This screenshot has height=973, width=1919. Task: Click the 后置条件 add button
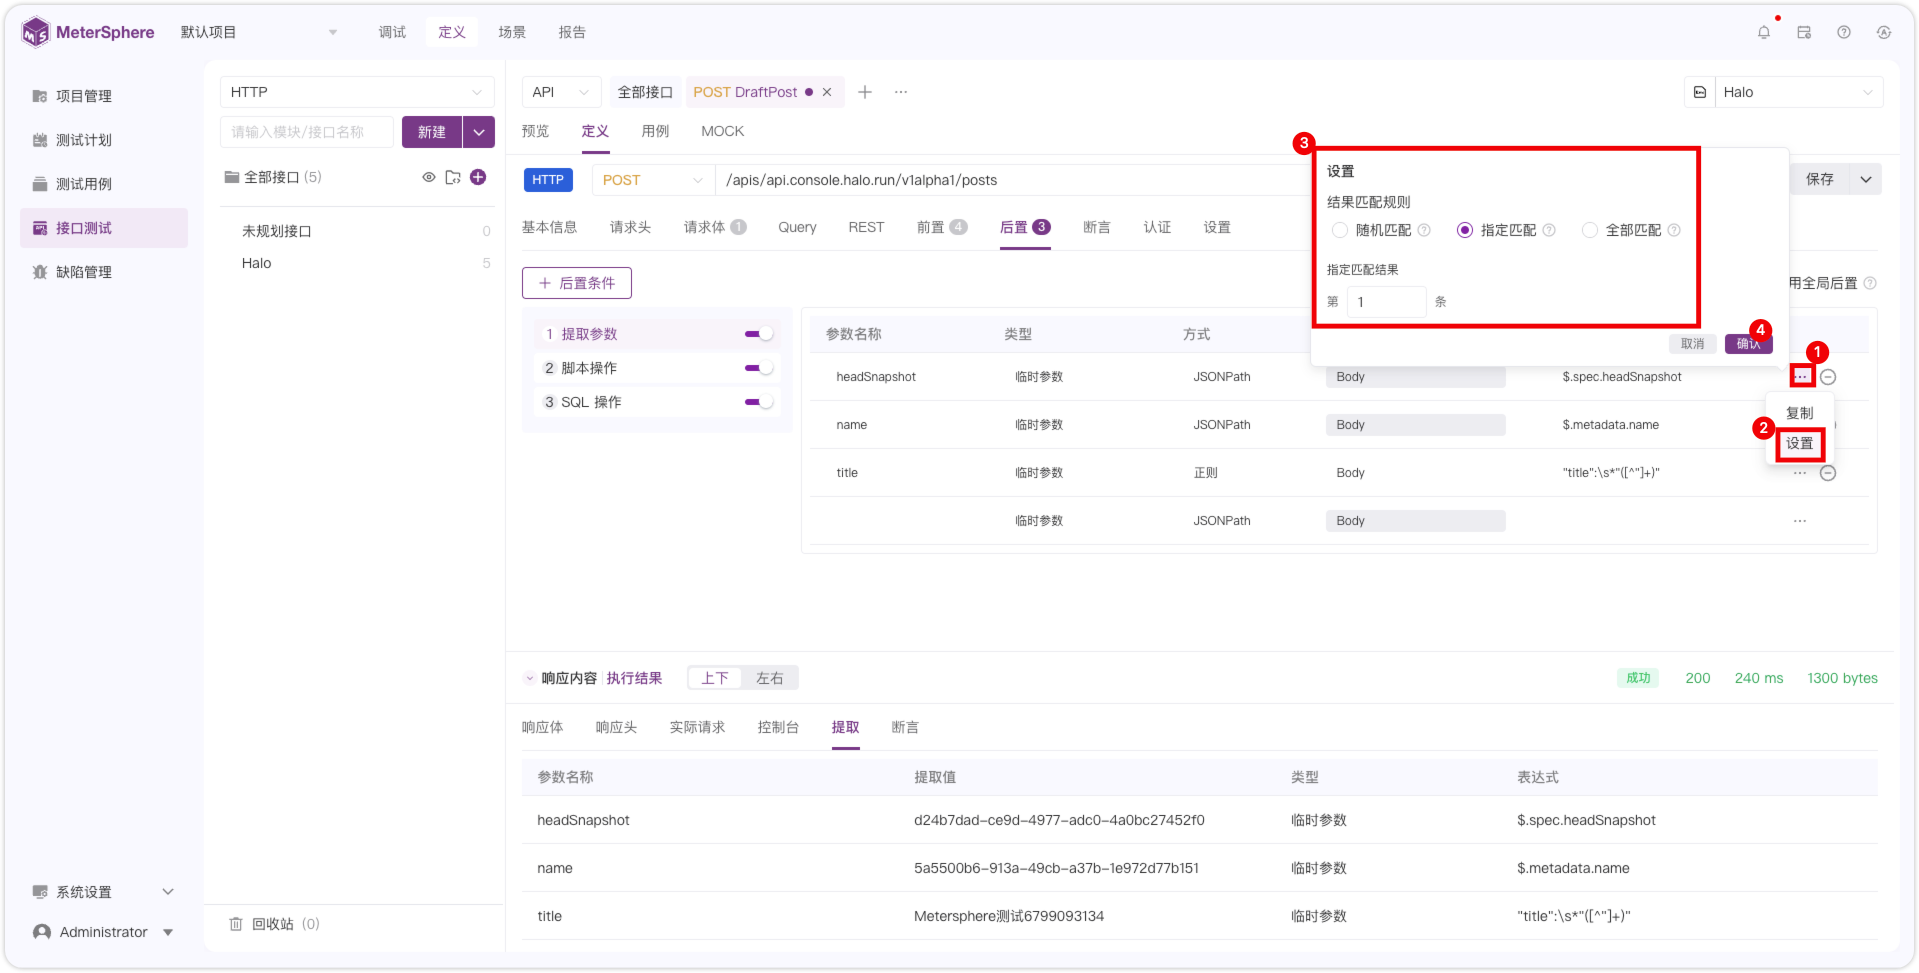[x=577, y=283]
